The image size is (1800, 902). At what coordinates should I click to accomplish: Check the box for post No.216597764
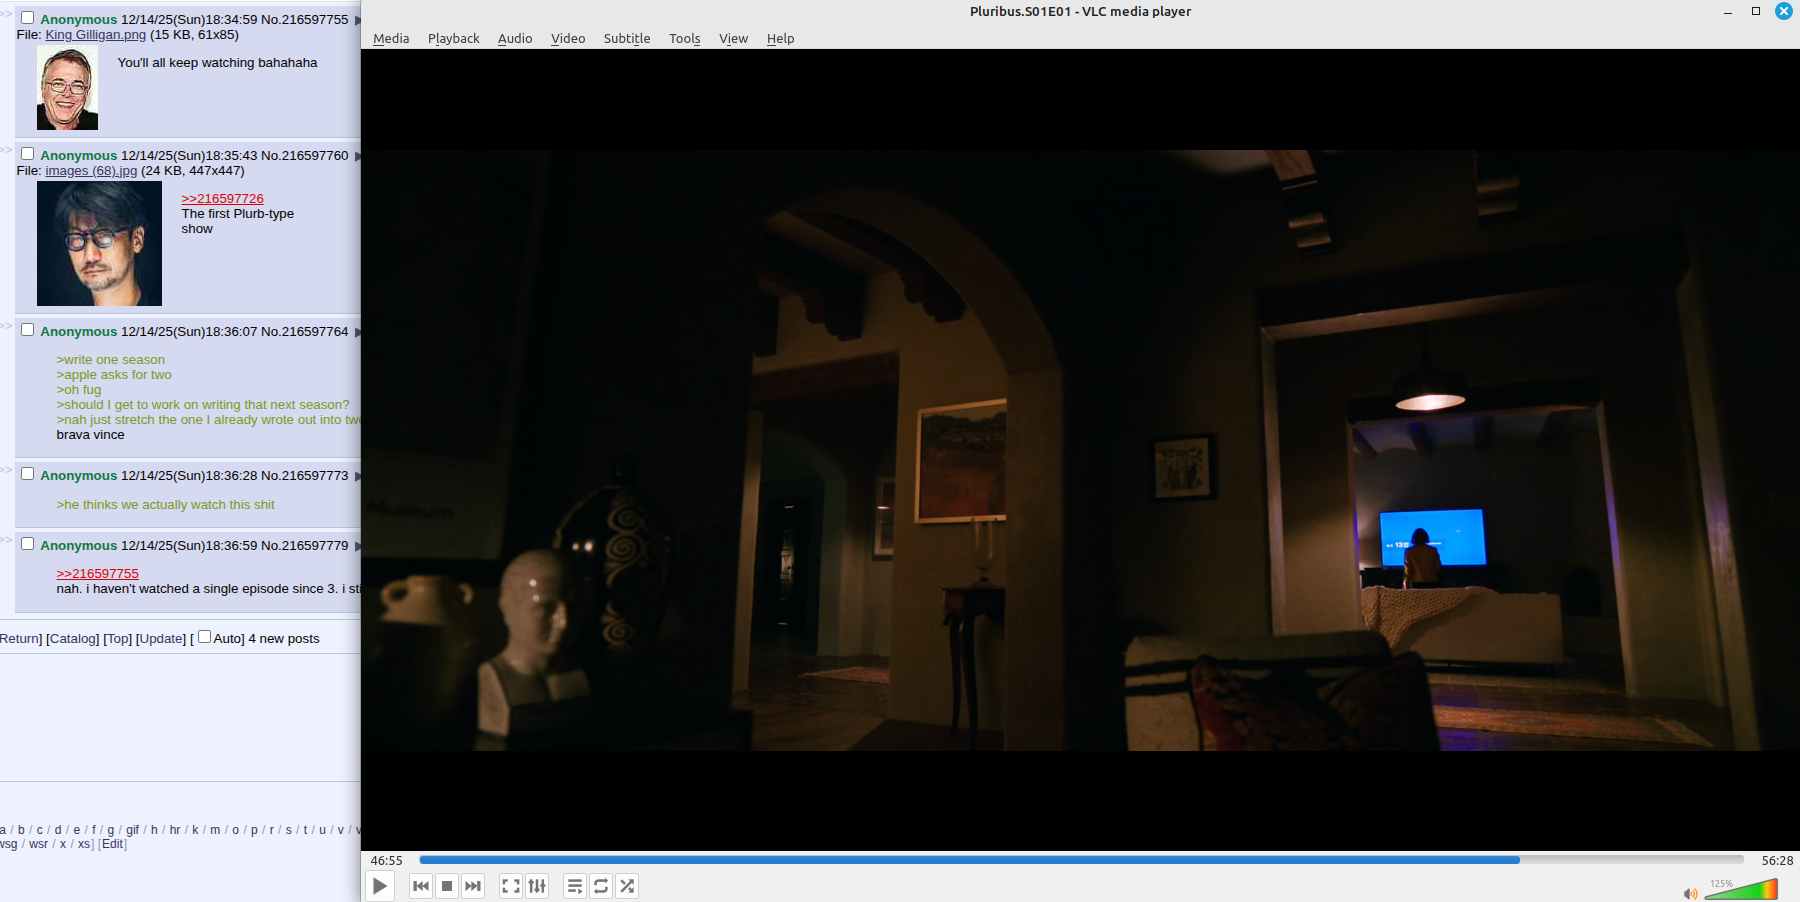[28, 330]
